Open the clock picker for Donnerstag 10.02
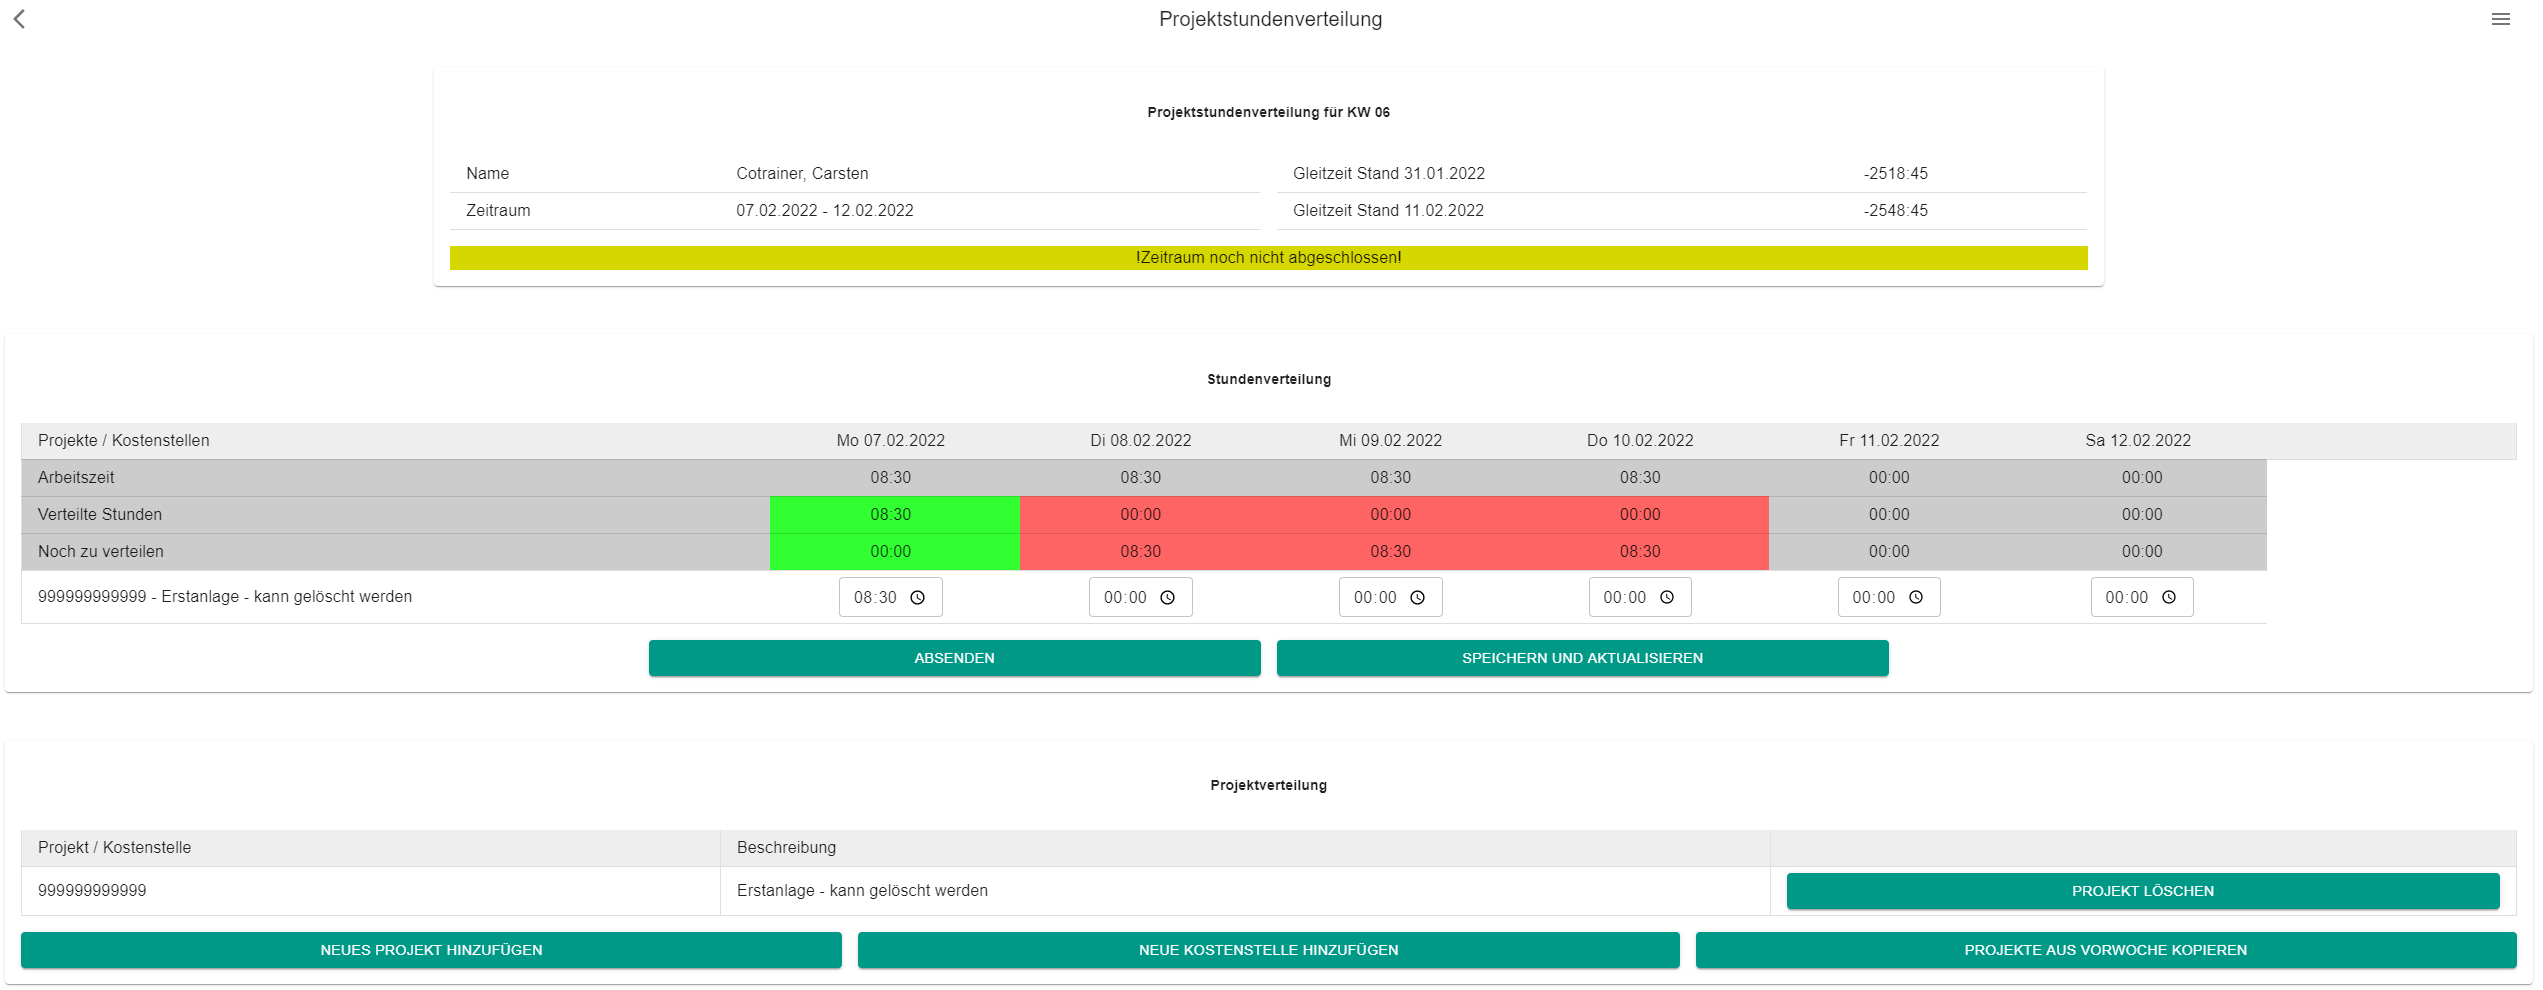The height and width of the screenshot is (990, 2543). [x=1667, y=597]
